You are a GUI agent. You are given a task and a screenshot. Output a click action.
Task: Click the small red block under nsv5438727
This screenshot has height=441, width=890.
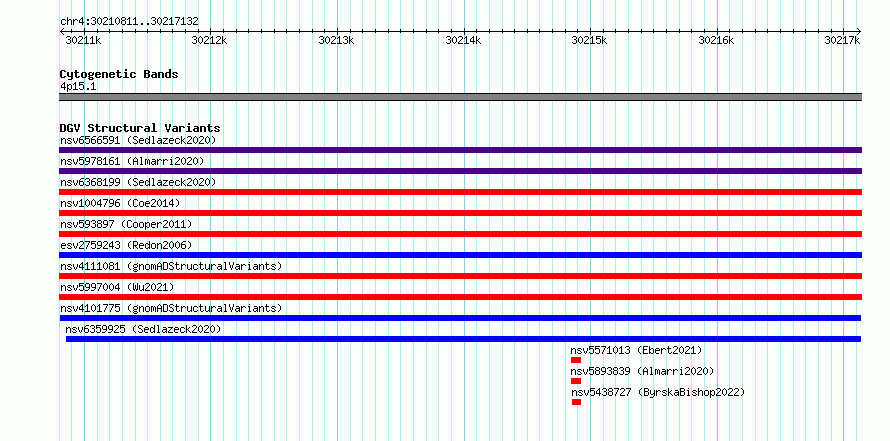(x=577, y=402)
